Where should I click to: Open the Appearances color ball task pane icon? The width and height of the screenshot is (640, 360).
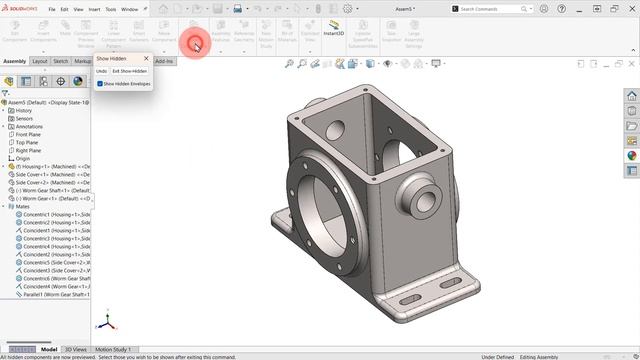pyautogui.click(x=632, y=156)
